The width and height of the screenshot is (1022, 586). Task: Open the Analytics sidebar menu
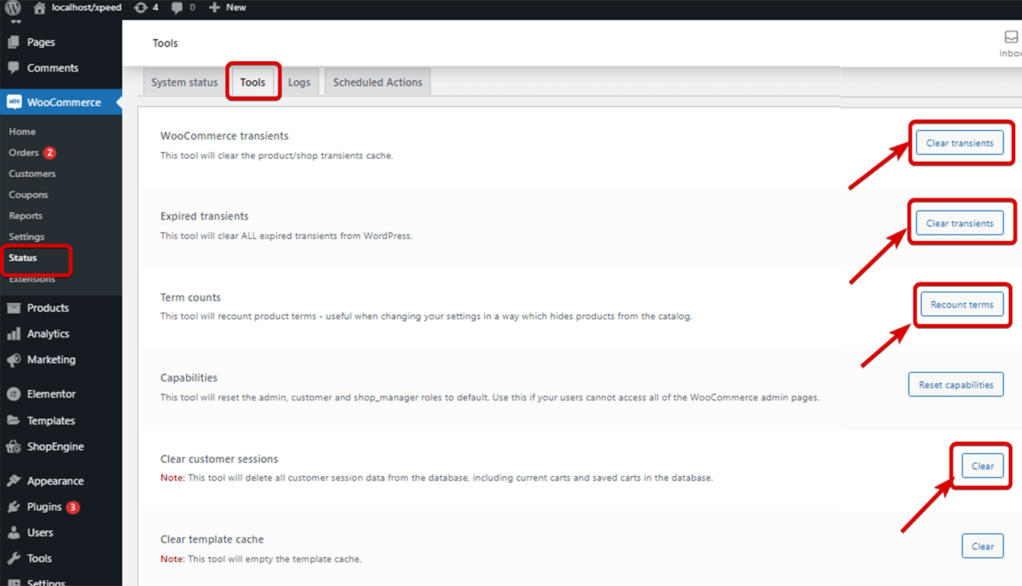click(x=48, y=334)
